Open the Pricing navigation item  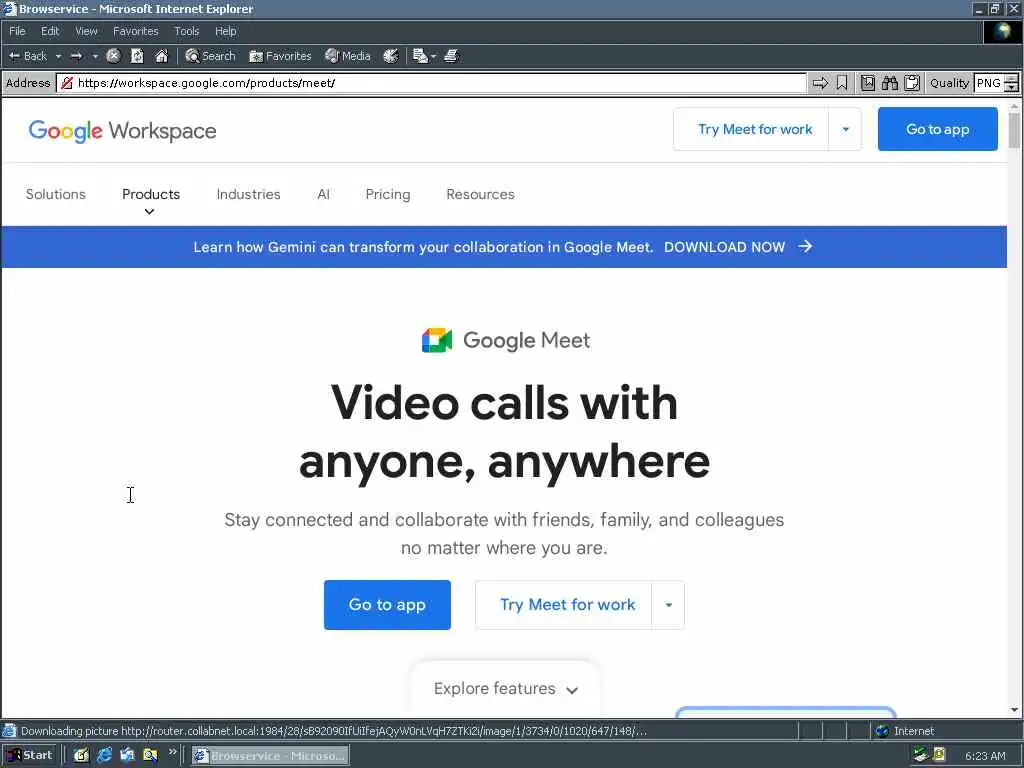click(388, 194)
